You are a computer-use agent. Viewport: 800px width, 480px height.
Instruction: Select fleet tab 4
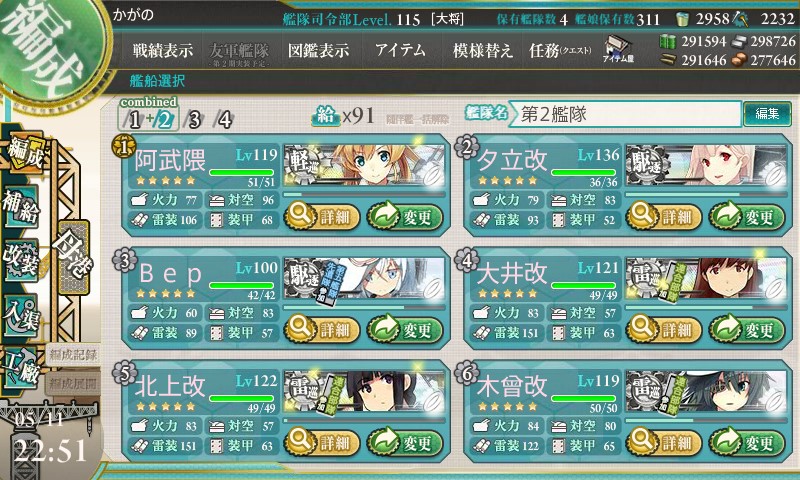point(224,120)
